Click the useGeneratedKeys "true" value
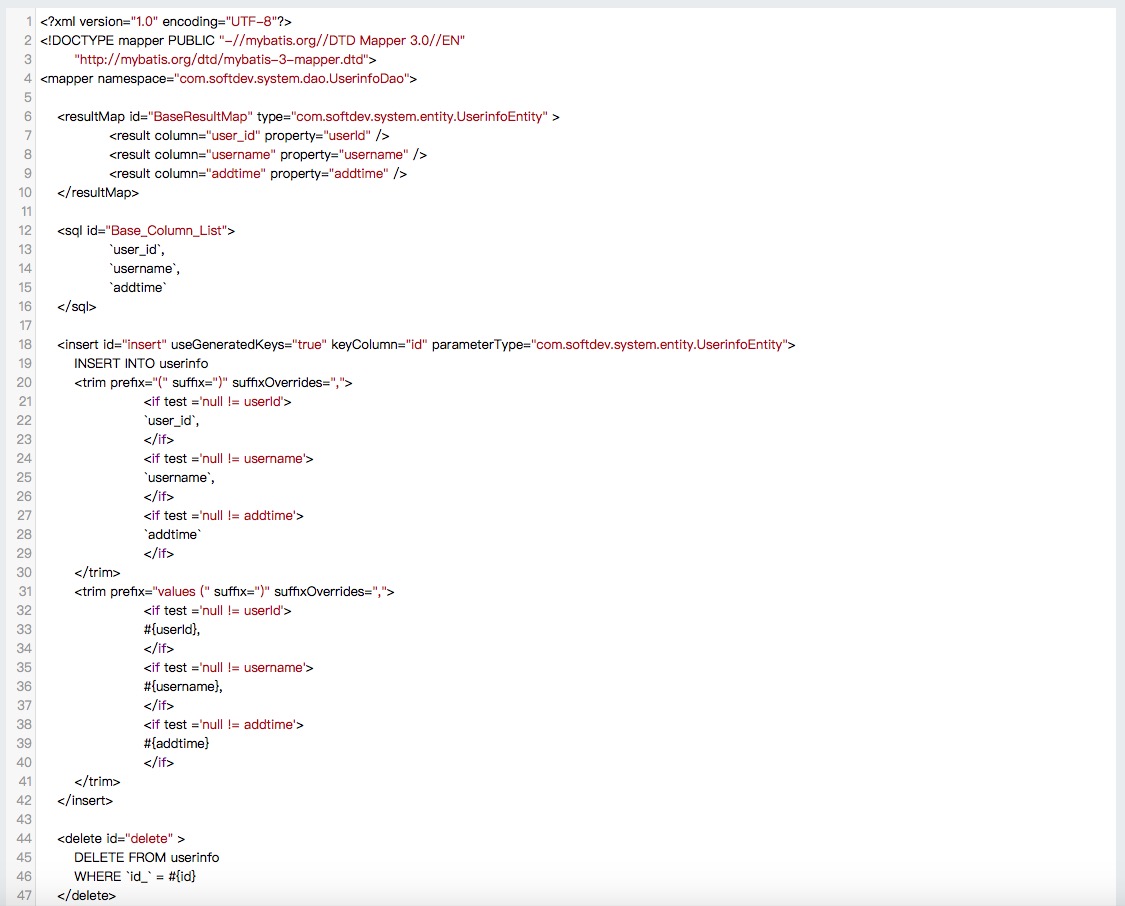The image size is (1125, 906). 310,344
